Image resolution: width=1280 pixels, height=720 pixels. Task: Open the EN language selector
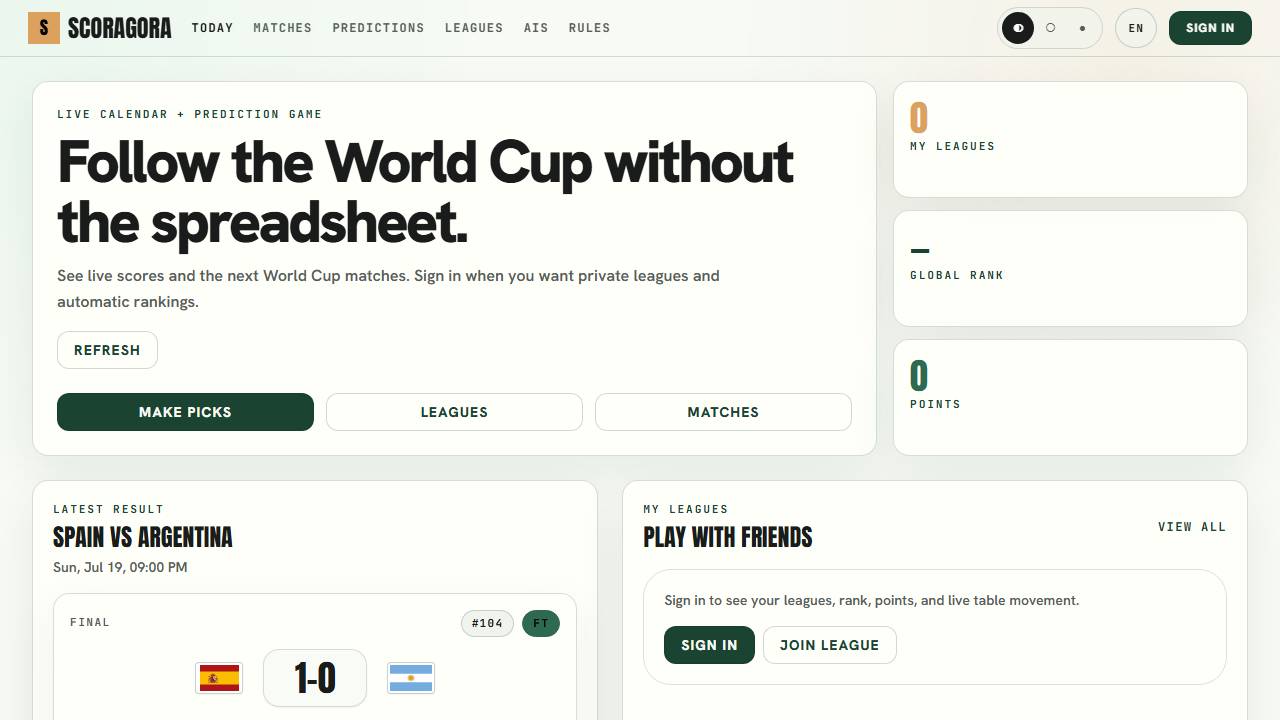pyautogui.click(x=1136, y=28)
